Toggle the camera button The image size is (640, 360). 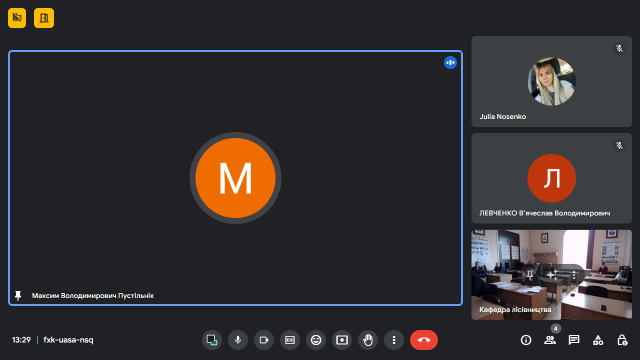click(264, 340)
